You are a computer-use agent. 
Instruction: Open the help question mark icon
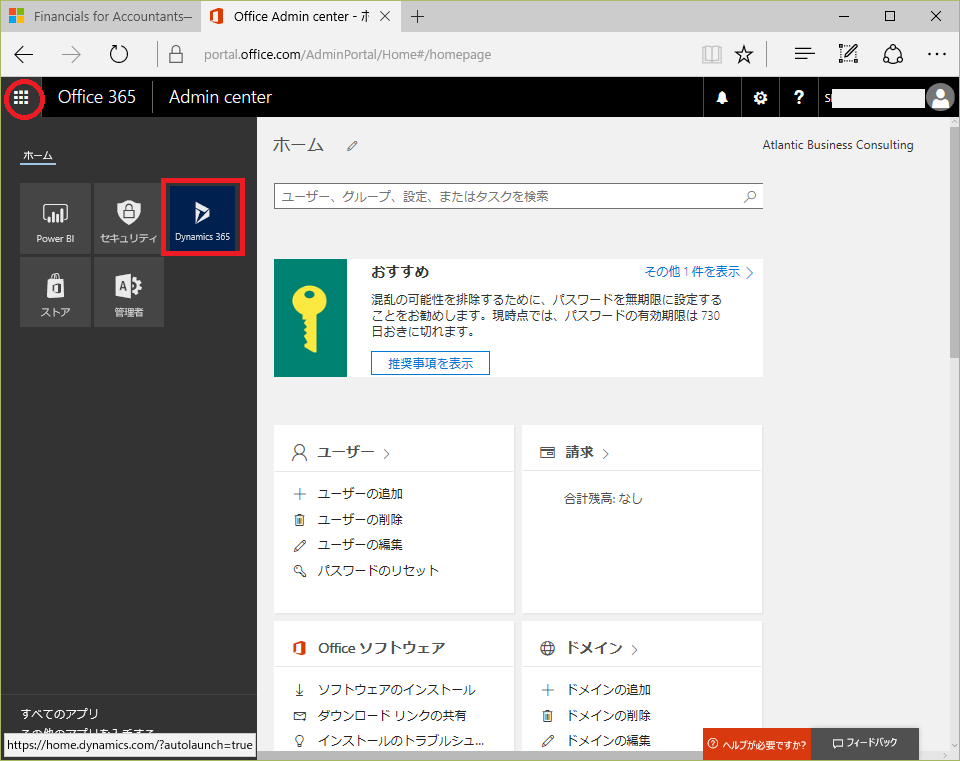(x=798, y=97)
